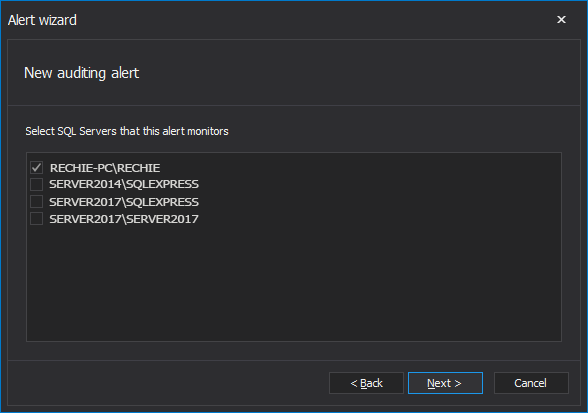Screen dimensions: 588x413
Task: Highlight the SERVER2017\SQLEXPRESS list entry
Action: (x=124, y=202)
